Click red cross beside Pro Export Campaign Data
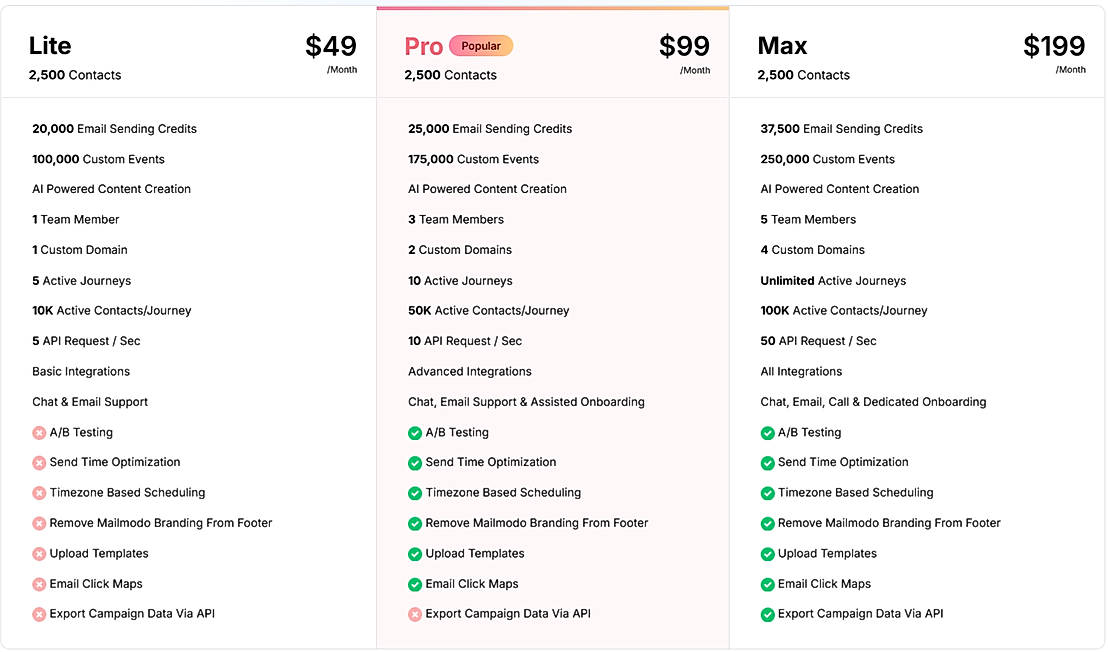 pos(415,614)
